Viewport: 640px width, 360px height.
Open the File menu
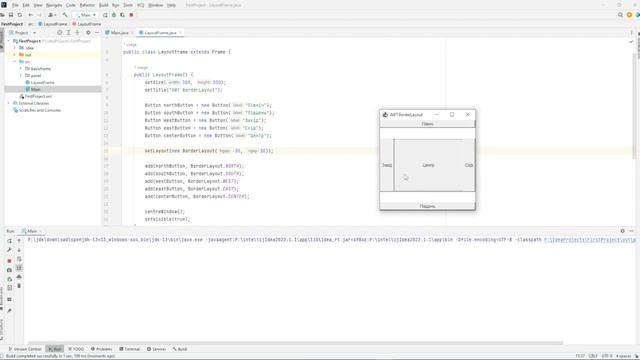(15, 5)
